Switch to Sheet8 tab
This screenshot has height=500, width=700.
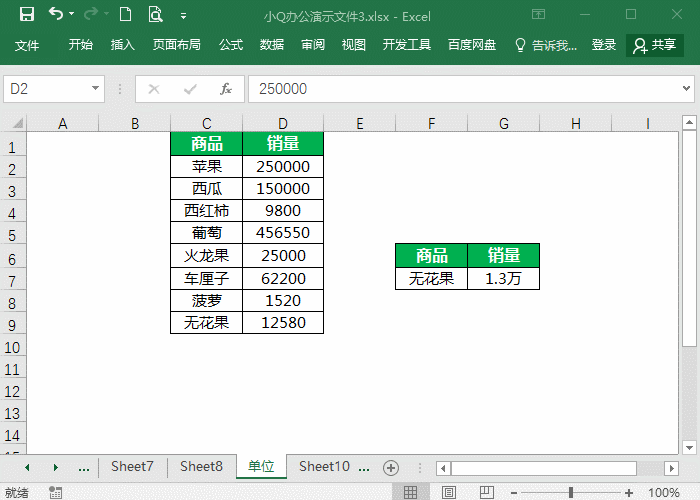click(201, 467)
